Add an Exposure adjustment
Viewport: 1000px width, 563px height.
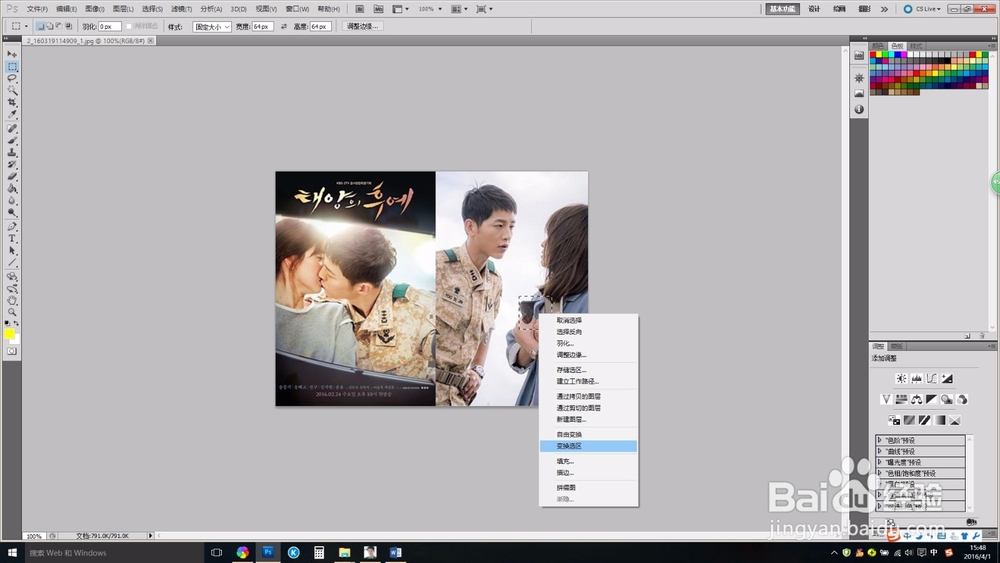click(x=947, y=379)
